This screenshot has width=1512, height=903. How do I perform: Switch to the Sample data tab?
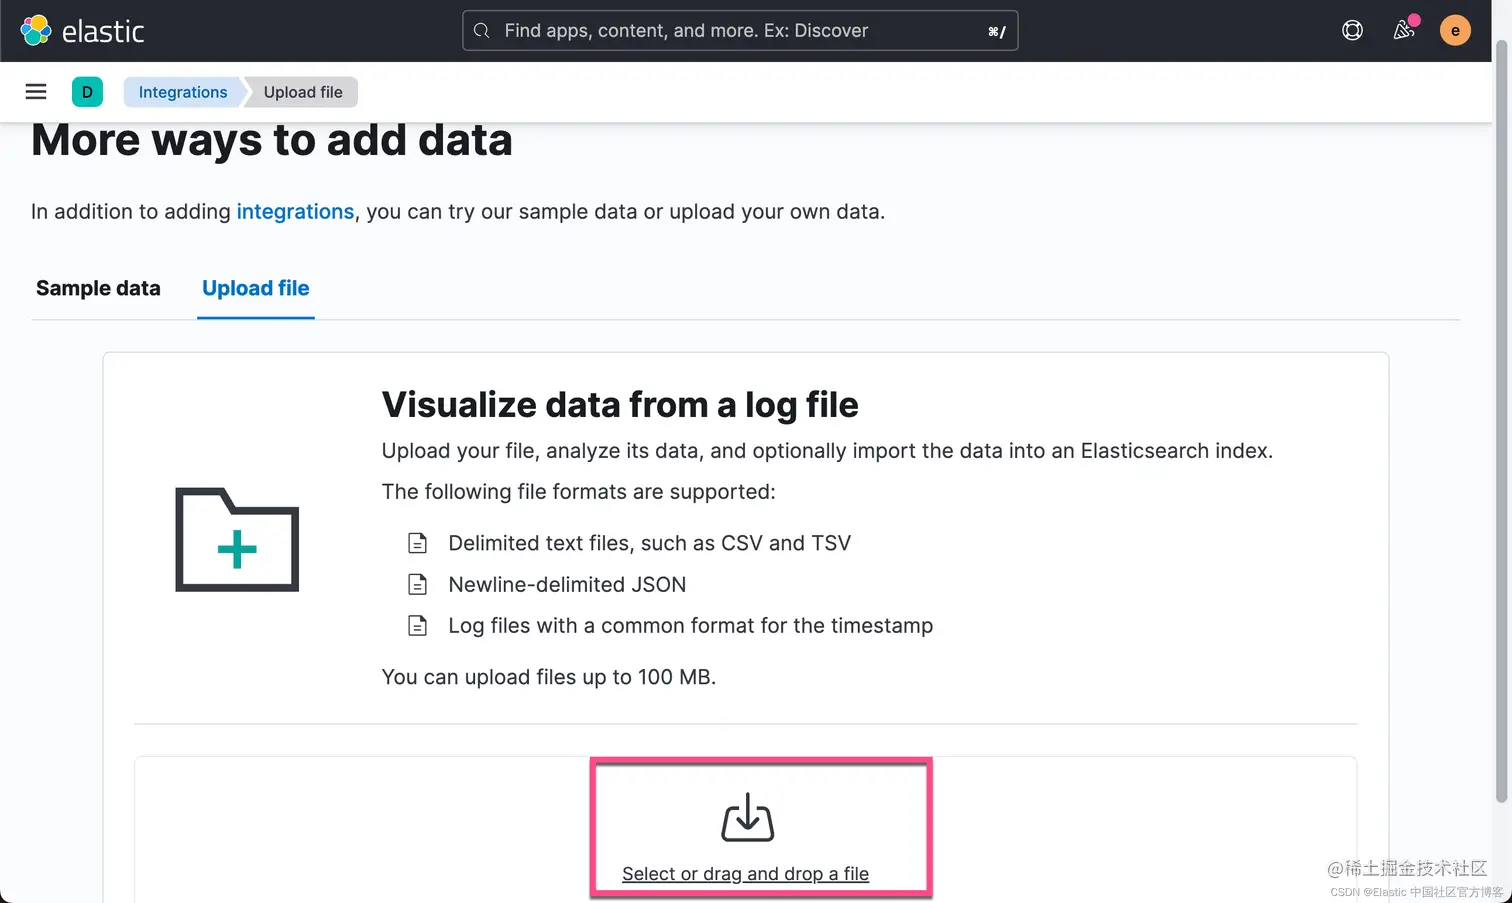[x=98, y=288]
